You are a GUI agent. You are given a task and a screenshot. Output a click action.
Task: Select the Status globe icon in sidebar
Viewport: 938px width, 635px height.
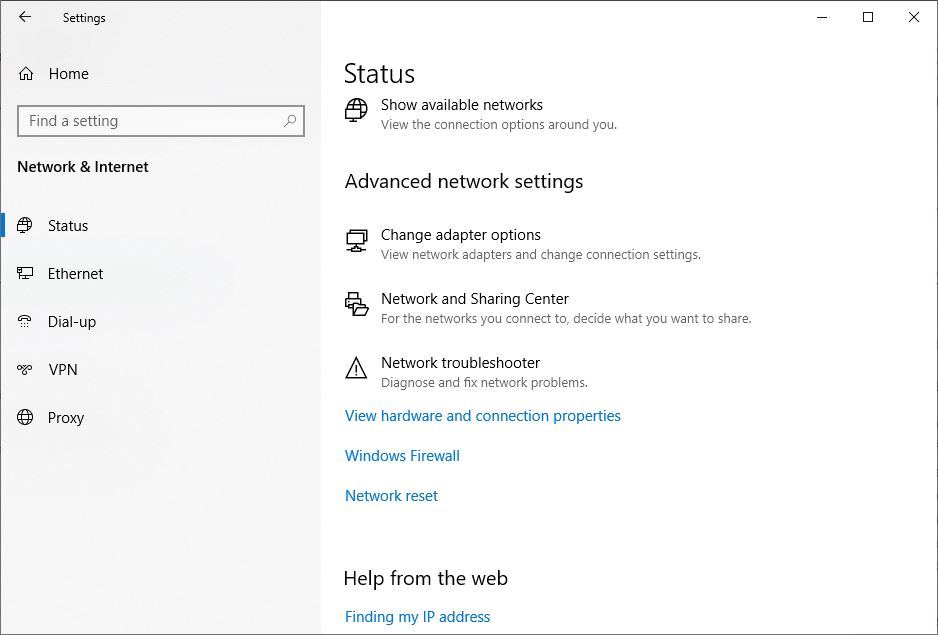pos(24,225)
